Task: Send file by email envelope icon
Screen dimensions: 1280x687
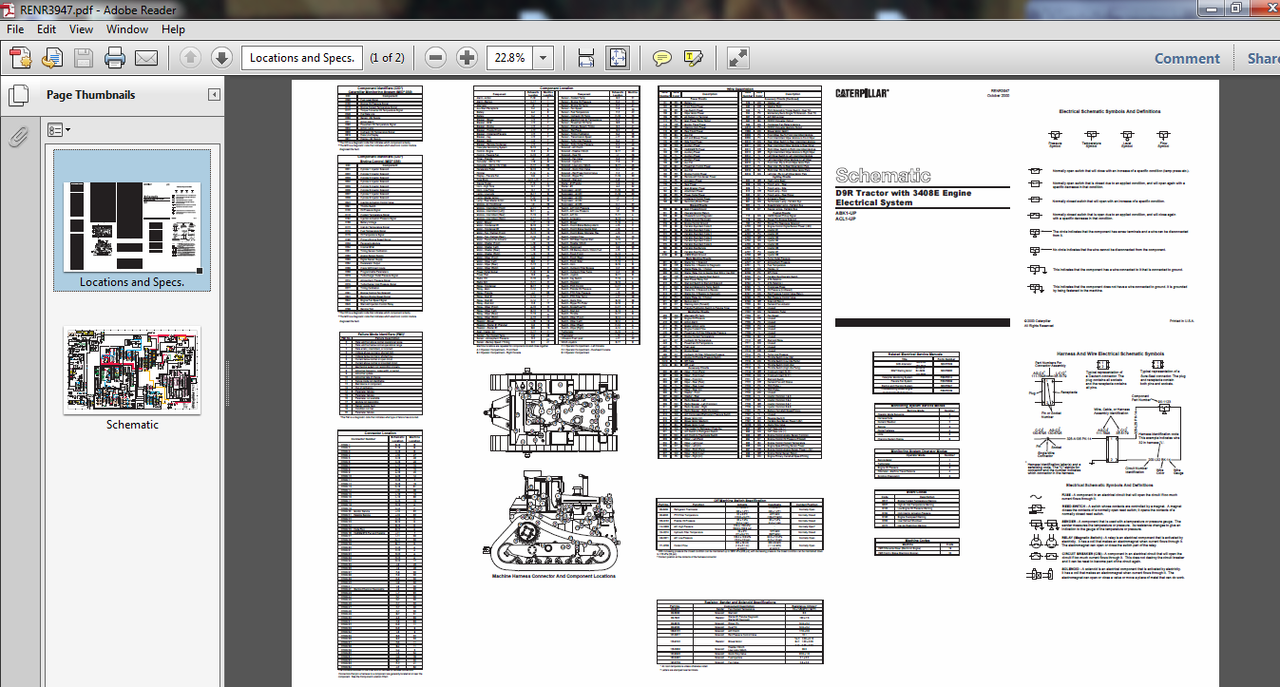Action: pos(146,58)
